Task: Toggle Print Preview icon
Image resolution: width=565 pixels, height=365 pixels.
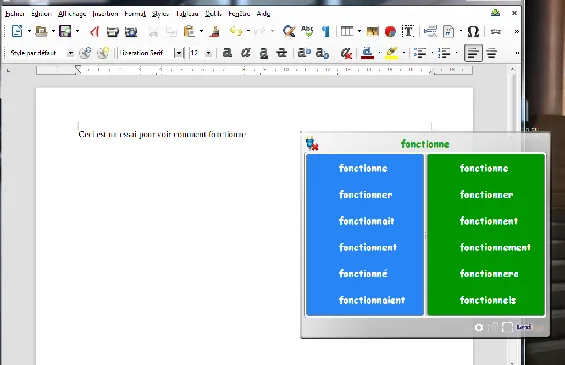Action: point(131,32)
